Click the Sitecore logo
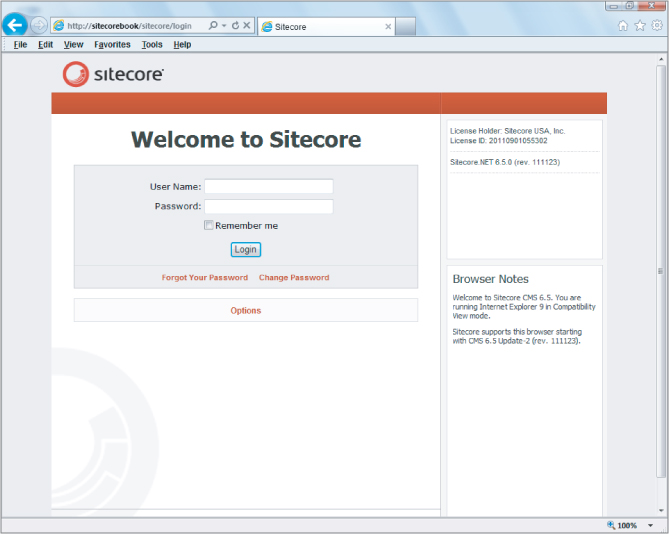This screenshot has width=669, height=534. pyautogui.click(x=113, y=73)
